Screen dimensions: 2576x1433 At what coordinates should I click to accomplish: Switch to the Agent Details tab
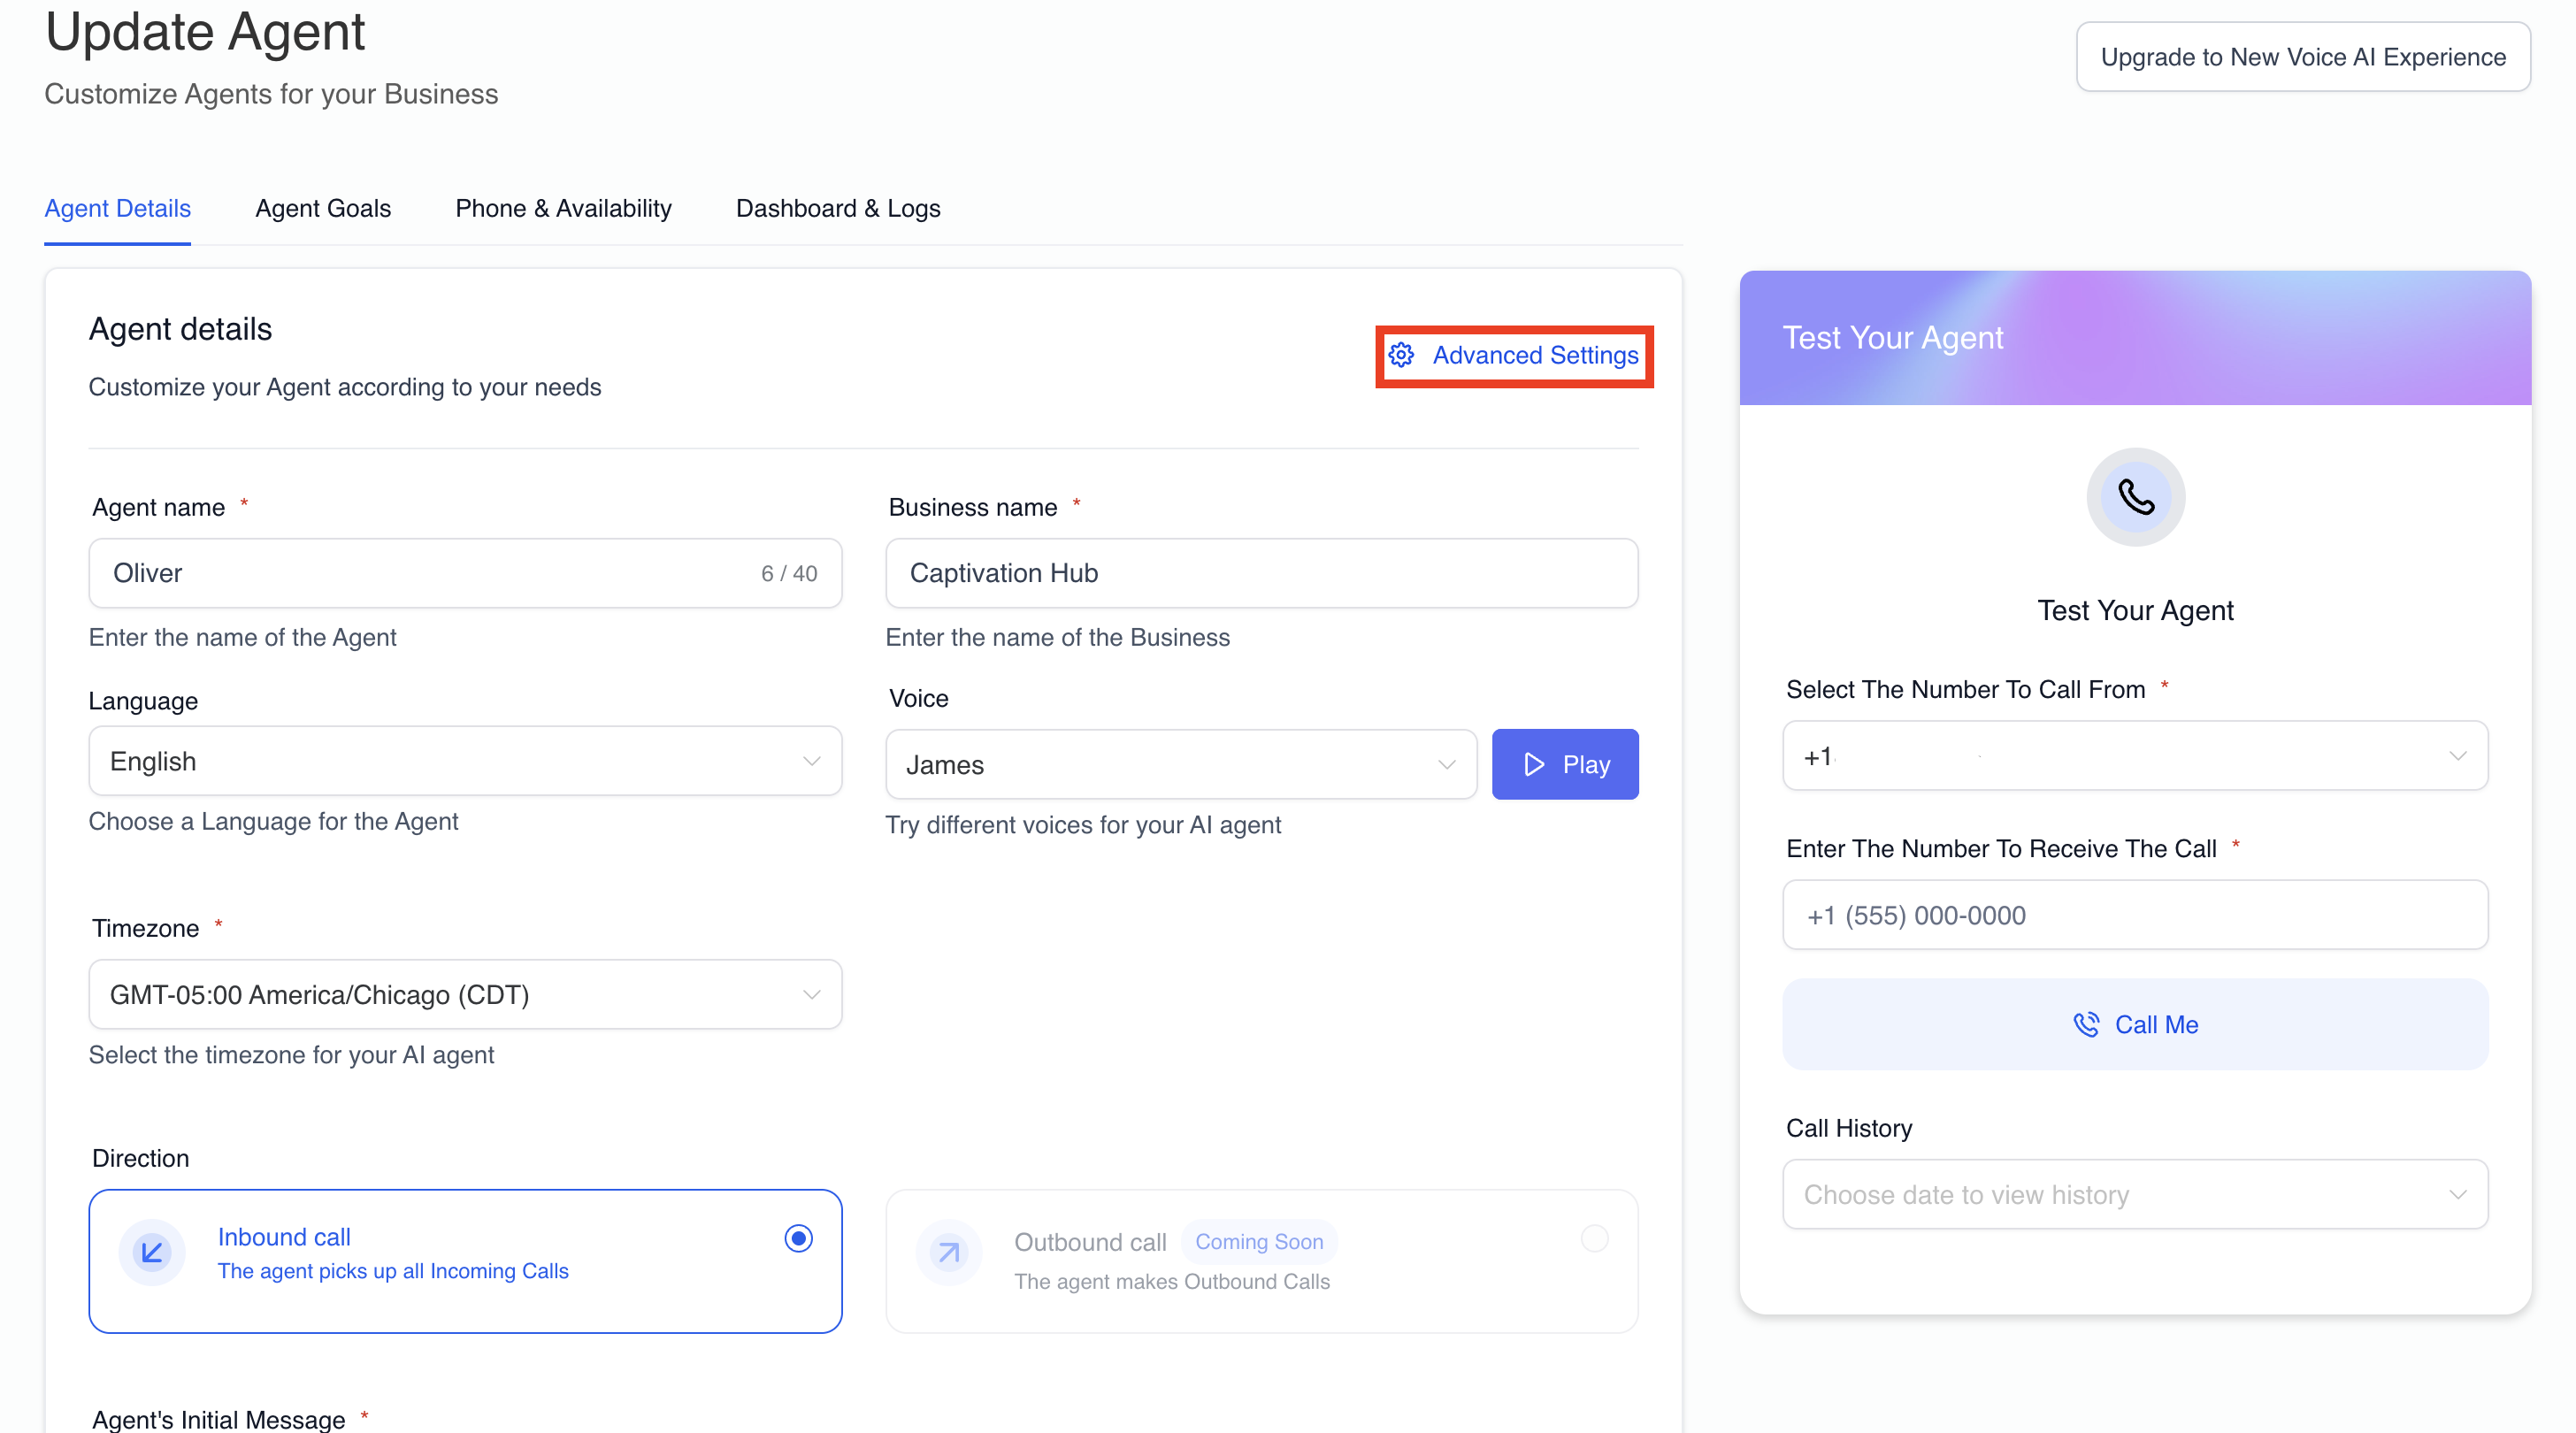pos(117,208)
